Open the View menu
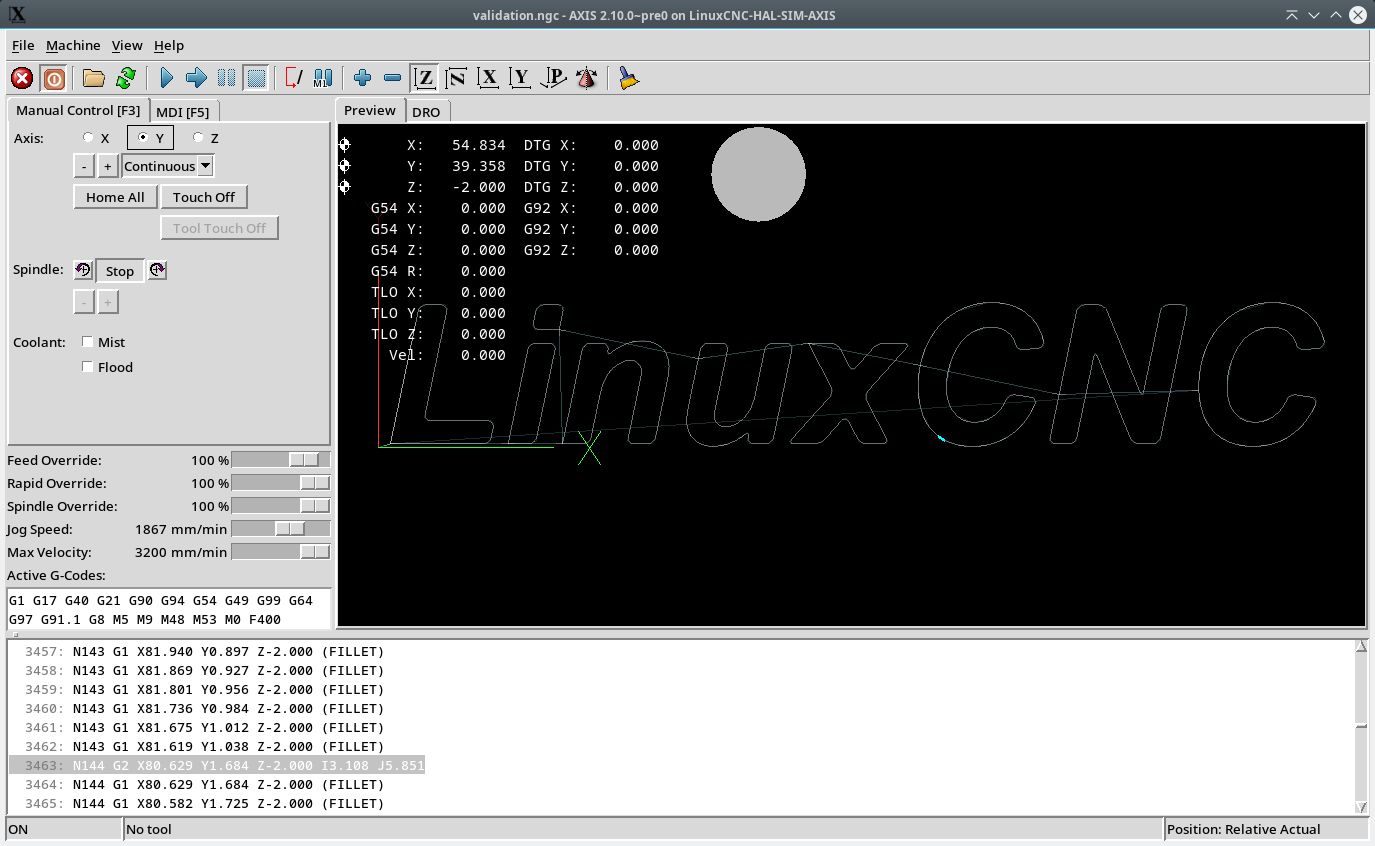Viewport: 1375px width, 846px height. pos(127,45)
